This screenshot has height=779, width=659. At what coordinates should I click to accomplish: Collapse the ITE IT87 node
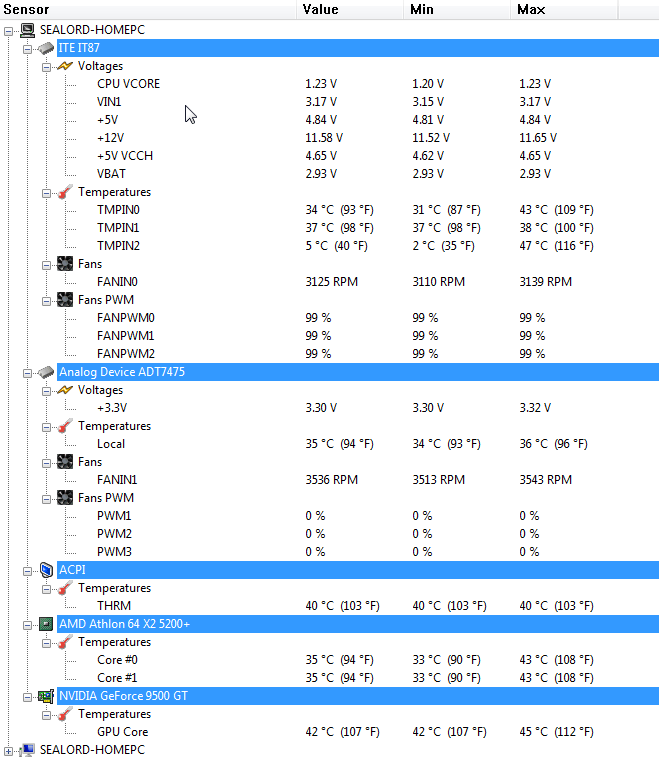click(27, 49)
